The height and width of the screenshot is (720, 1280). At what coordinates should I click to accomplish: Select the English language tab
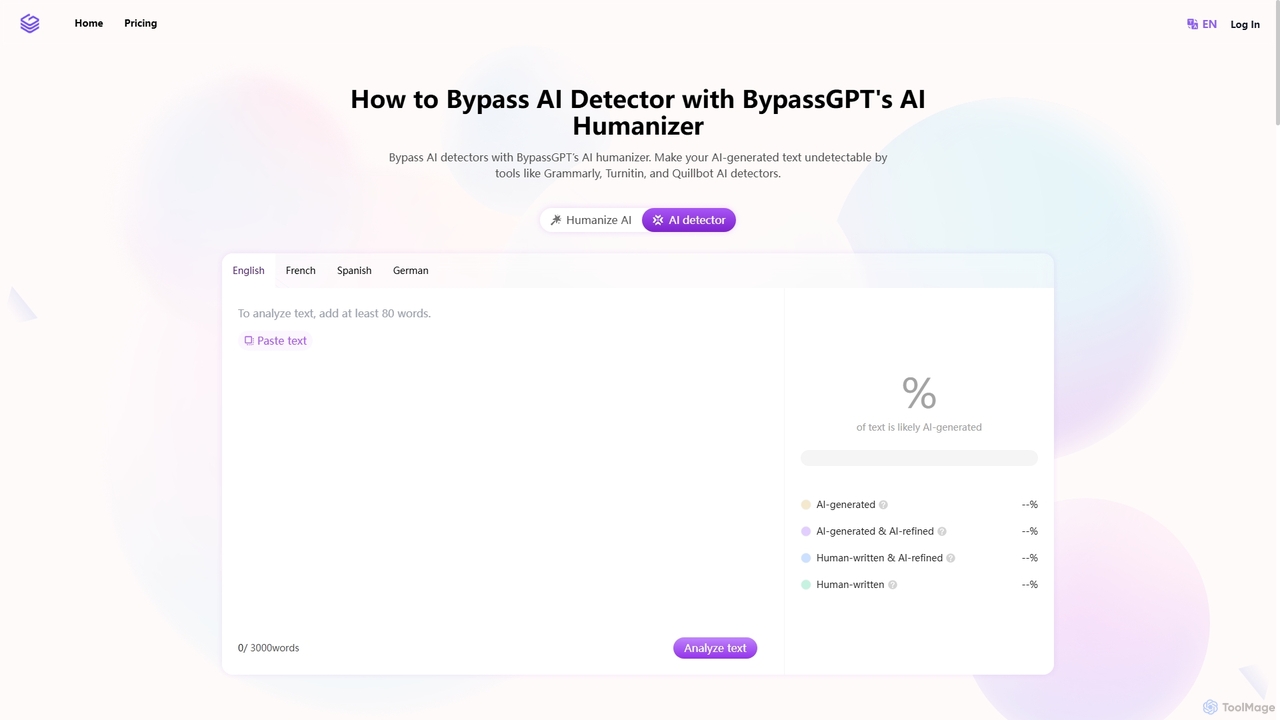tap(249, 270)
